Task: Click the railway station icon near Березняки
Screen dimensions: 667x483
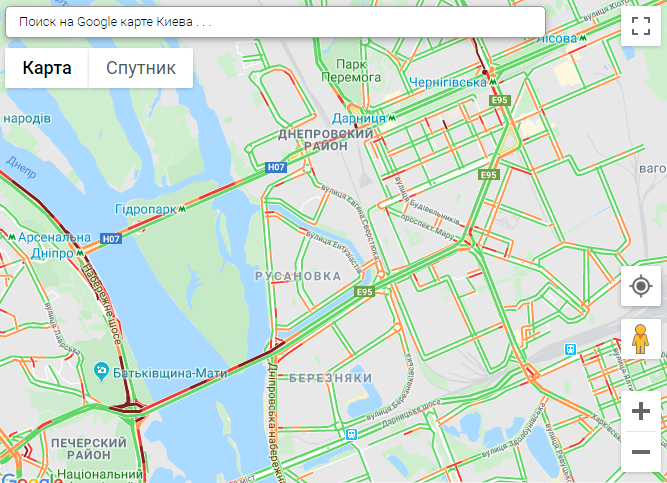Action: coord(351,434)
